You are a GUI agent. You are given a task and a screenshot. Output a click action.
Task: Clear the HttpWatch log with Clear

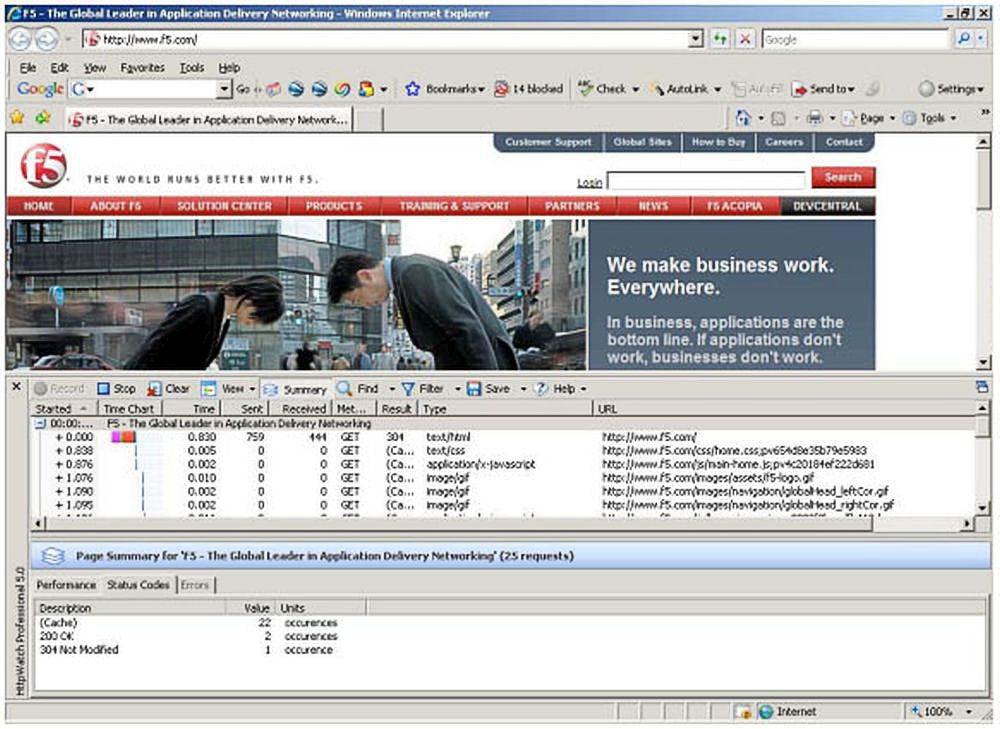point(168,388)
